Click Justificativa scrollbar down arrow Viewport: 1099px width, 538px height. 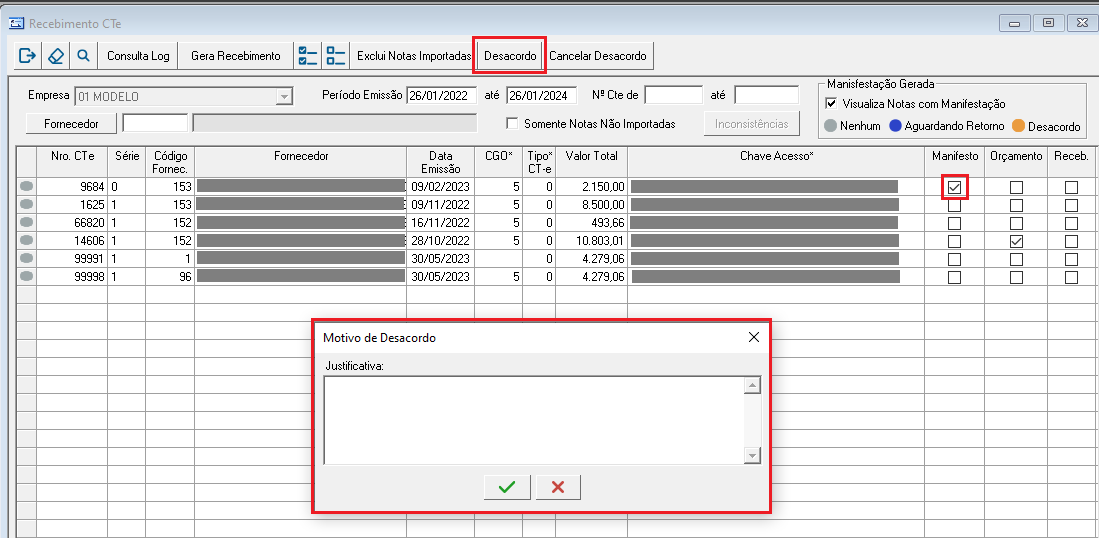pos(752,455)
